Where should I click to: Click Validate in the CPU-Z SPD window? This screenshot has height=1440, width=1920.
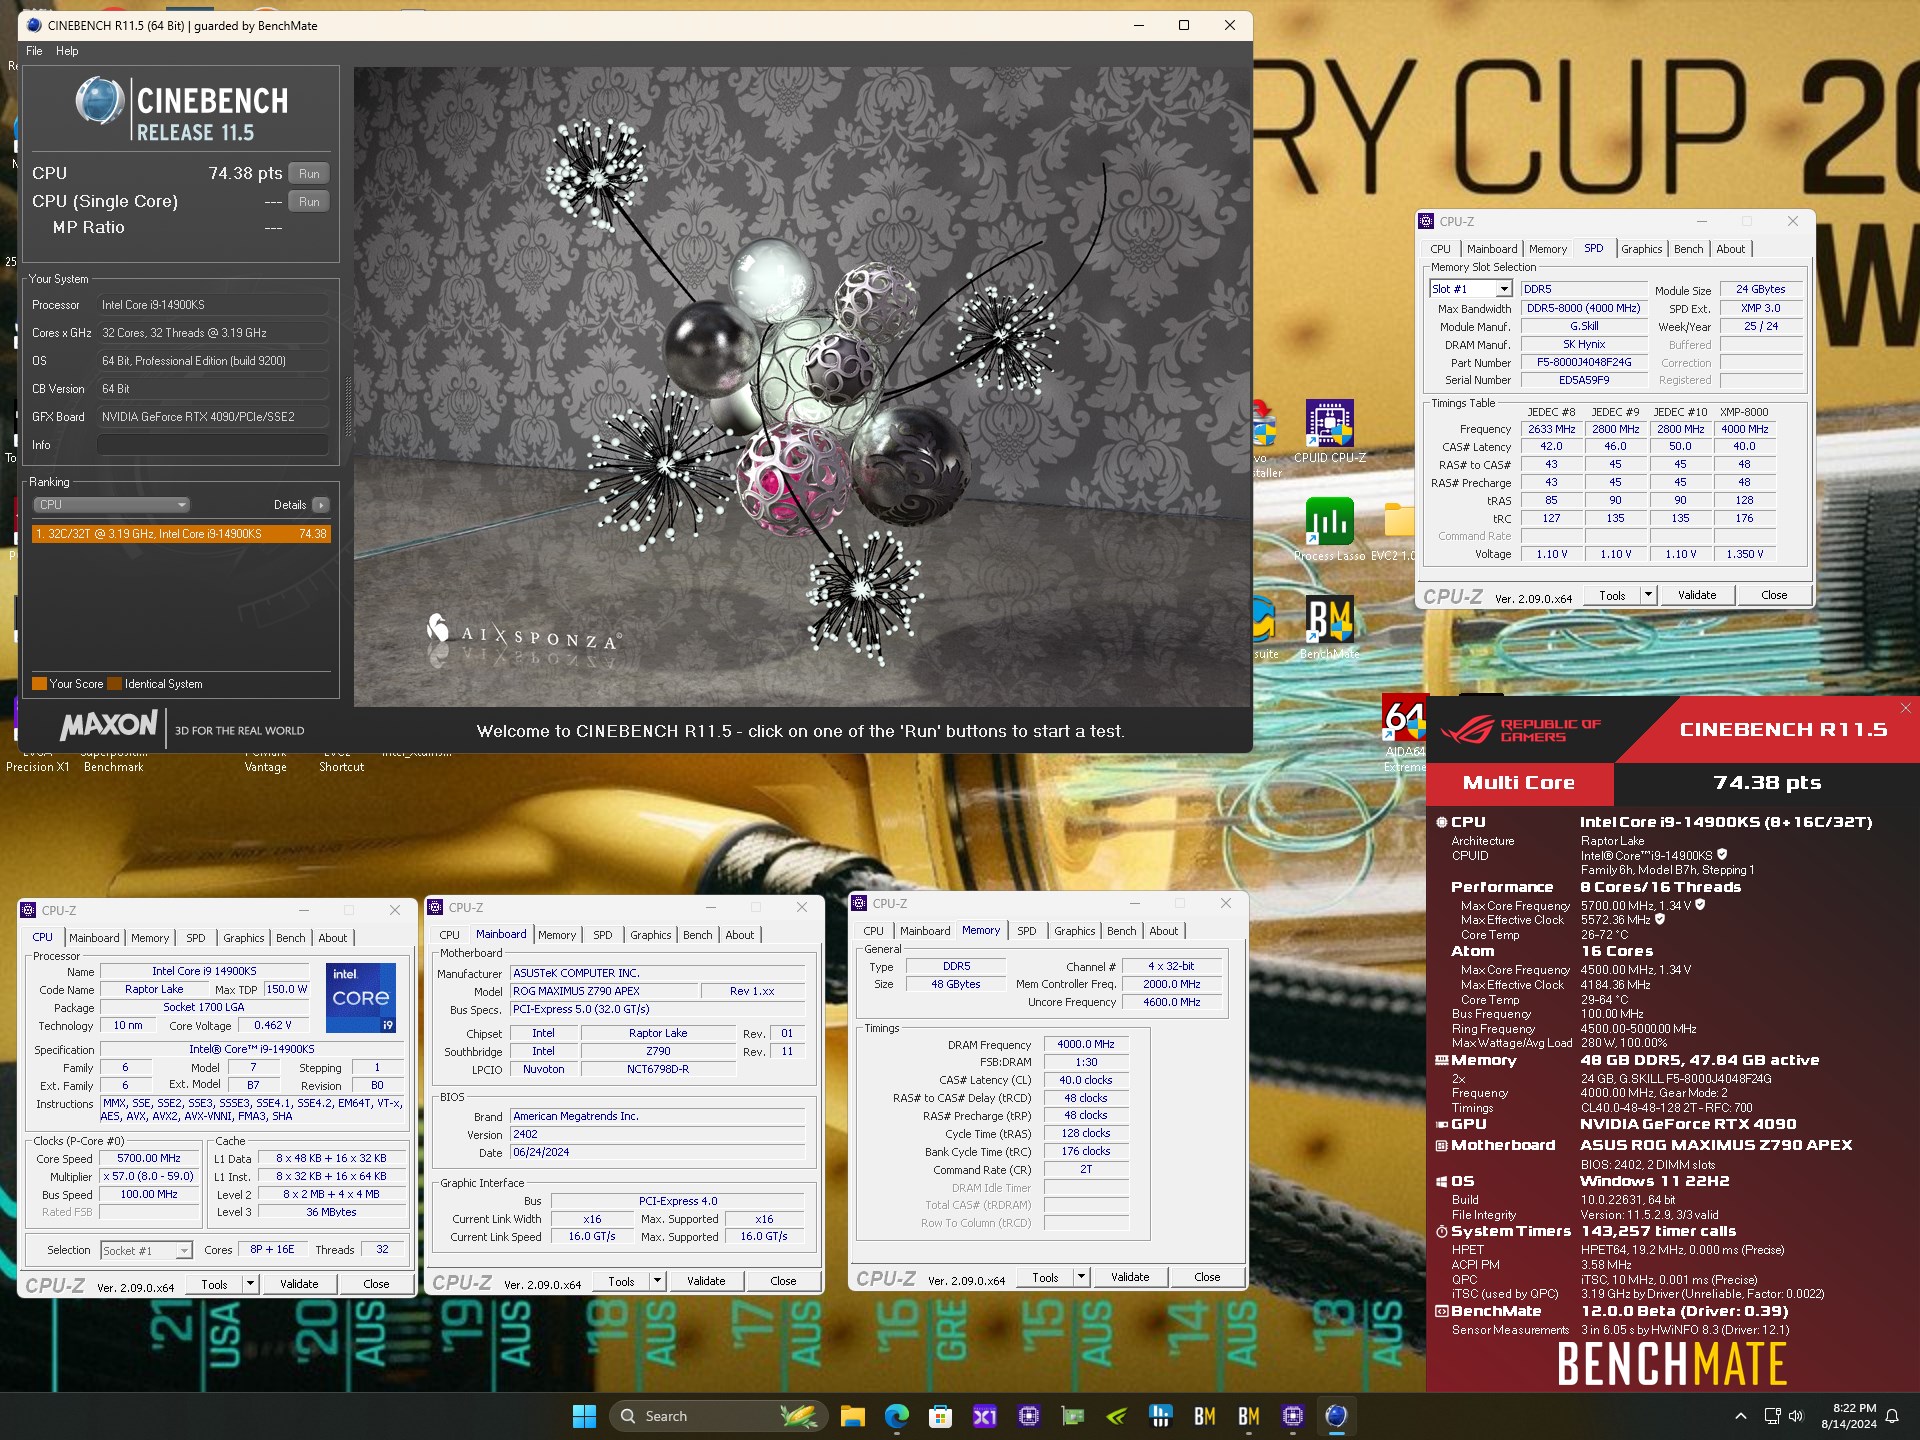(x=1697, y=595)
